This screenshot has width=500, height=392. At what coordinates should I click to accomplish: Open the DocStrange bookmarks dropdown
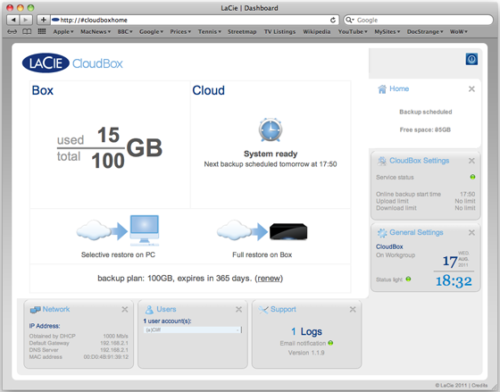coord(425,32)
